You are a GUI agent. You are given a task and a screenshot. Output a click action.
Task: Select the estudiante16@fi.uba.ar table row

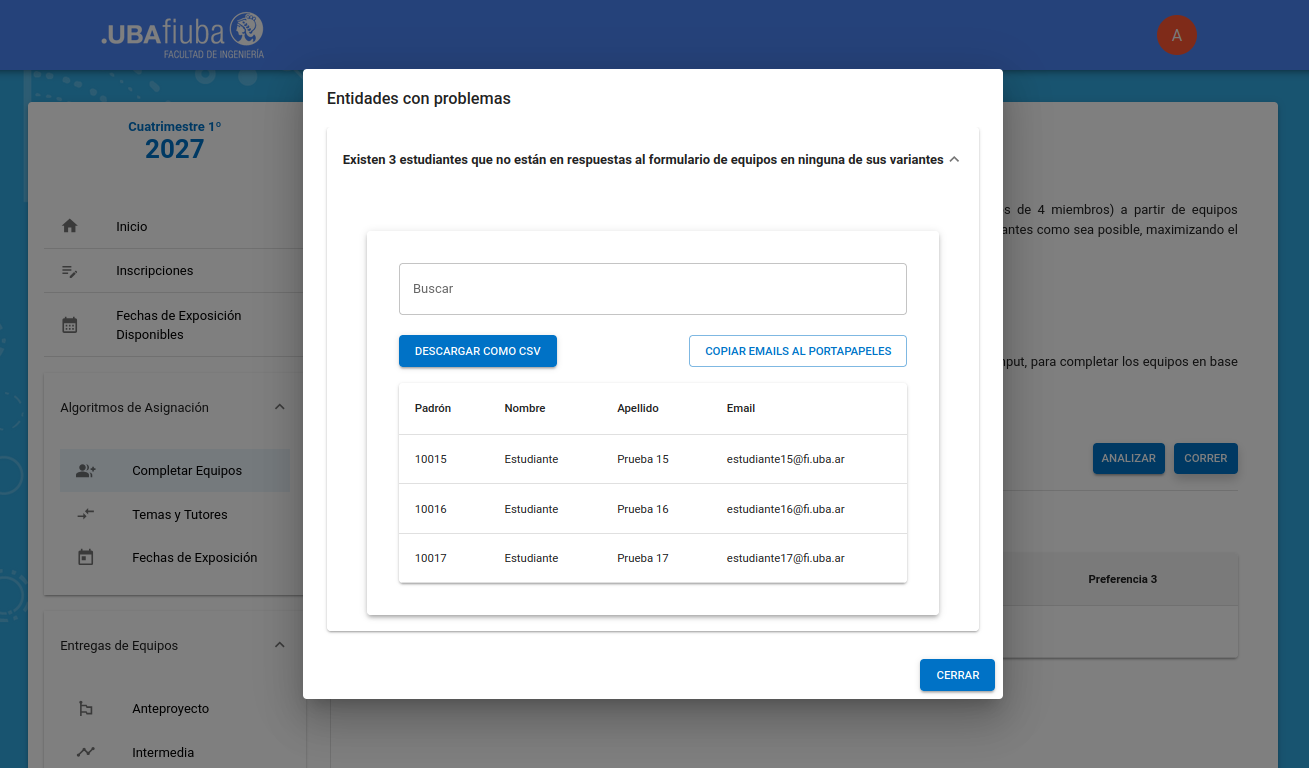tap(652, 509)
